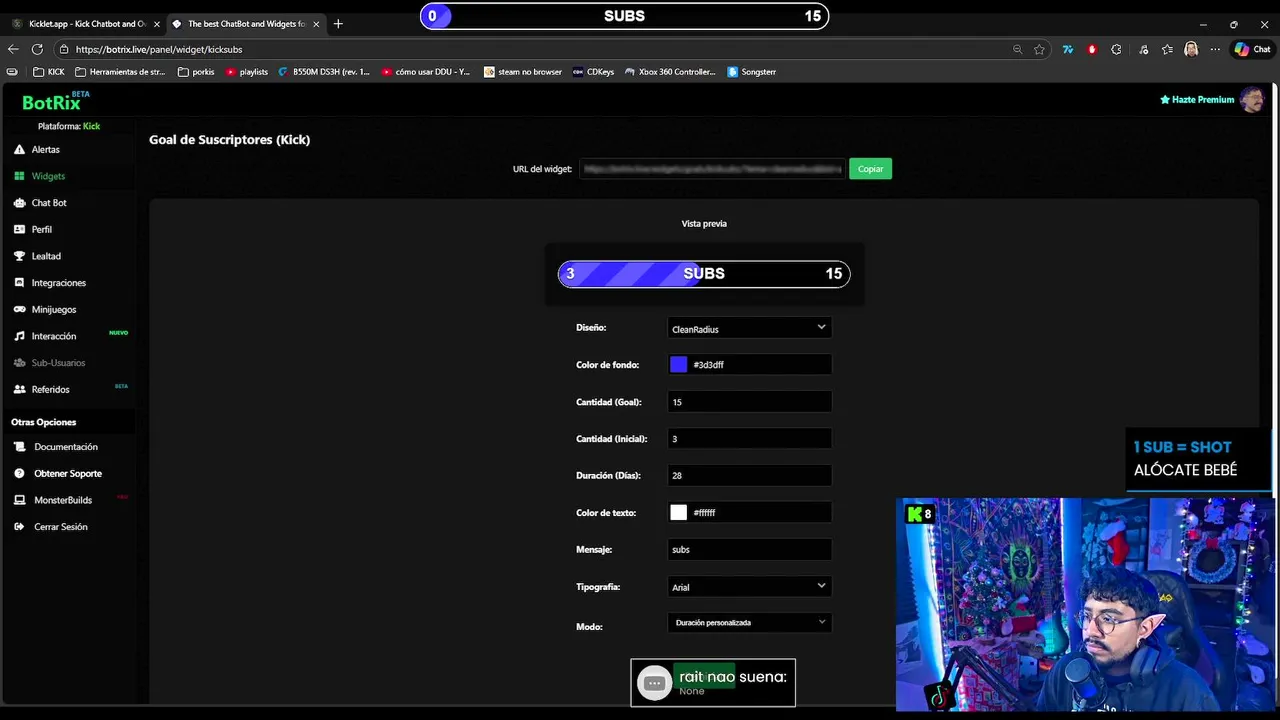This screenshot has width=1280, height=720.
Task: Reload the page
Action: [x=37, y=49]
